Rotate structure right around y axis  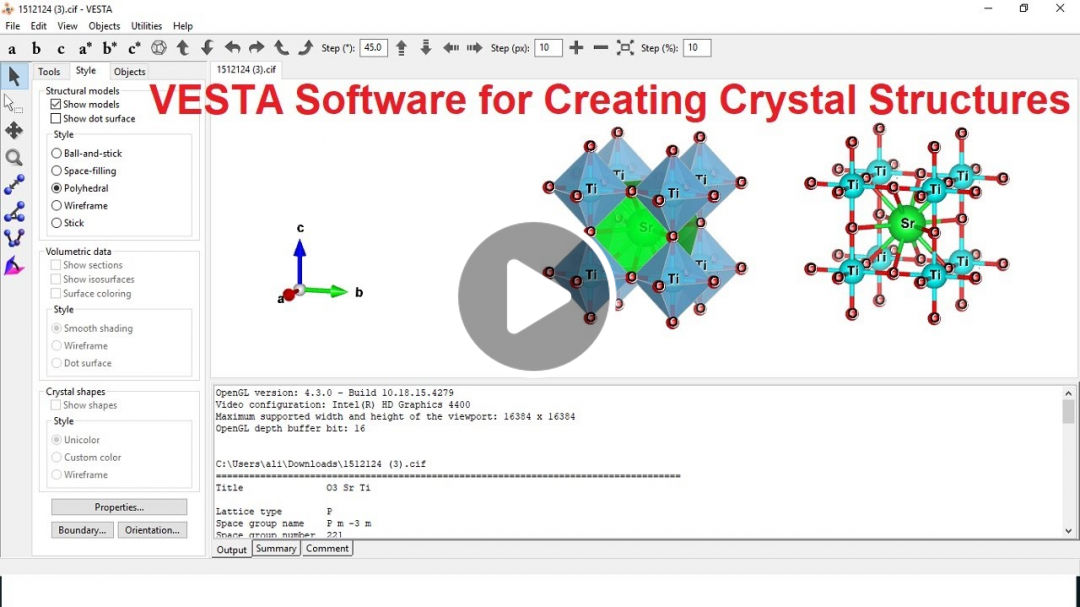pos(256,48)
